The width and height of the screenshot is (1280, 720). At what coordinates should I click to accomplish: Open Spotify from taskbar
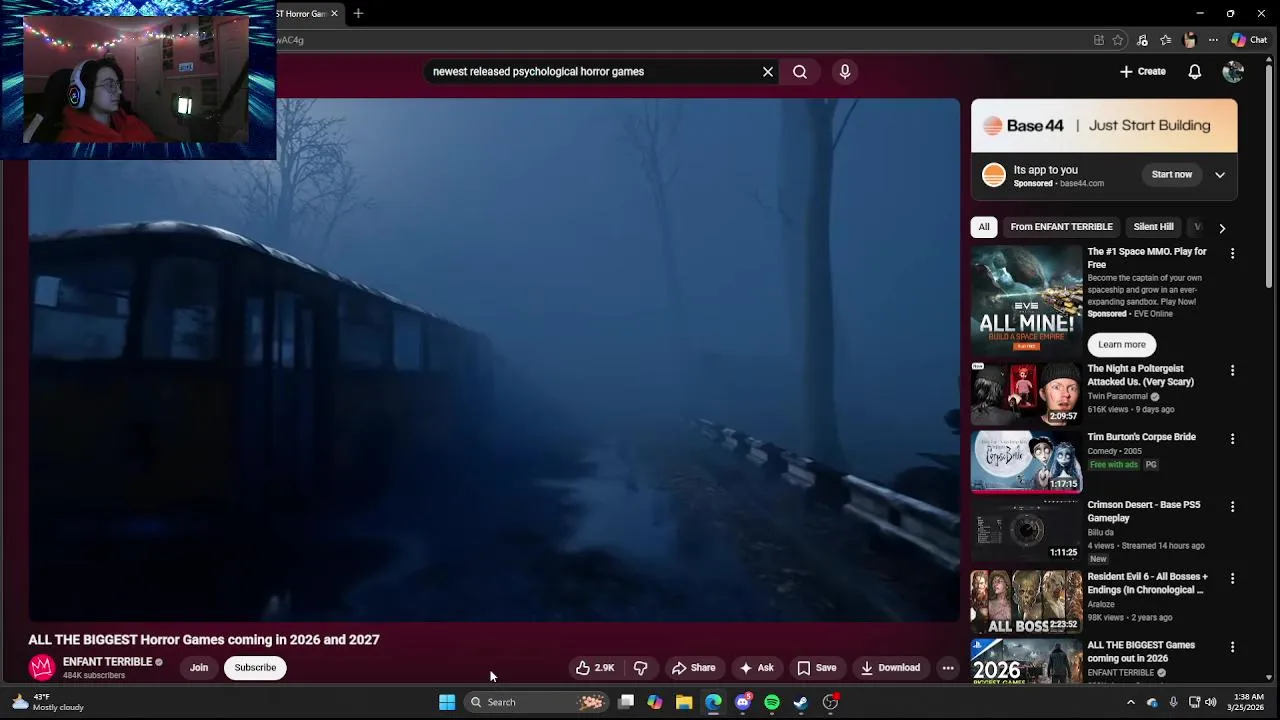point(772,702)
